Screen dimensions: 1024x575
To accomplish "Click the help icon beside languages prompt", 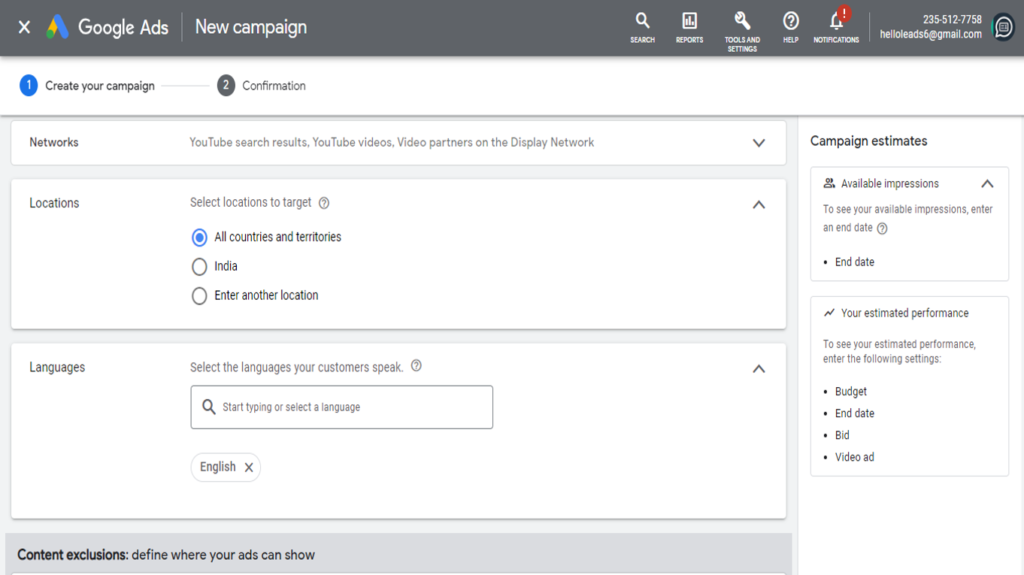I will (416, 366).
